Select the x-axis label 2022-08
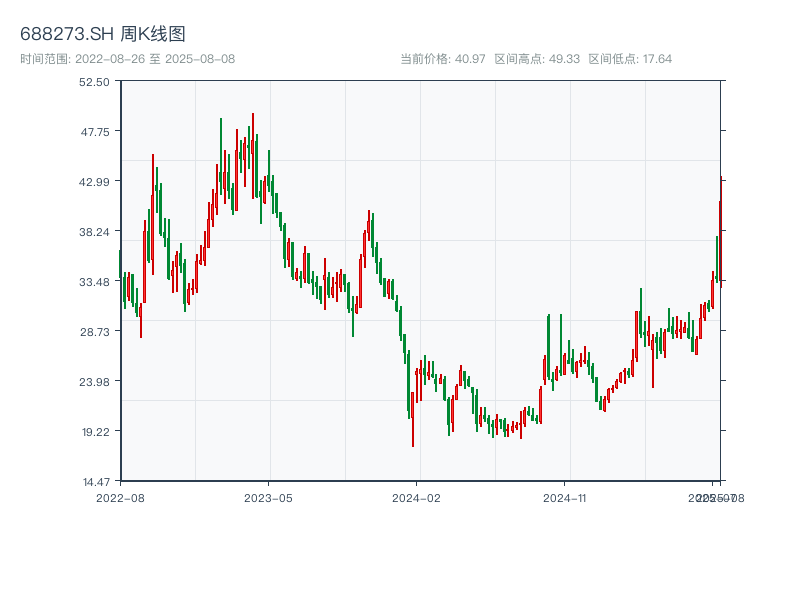 point(120,498)
